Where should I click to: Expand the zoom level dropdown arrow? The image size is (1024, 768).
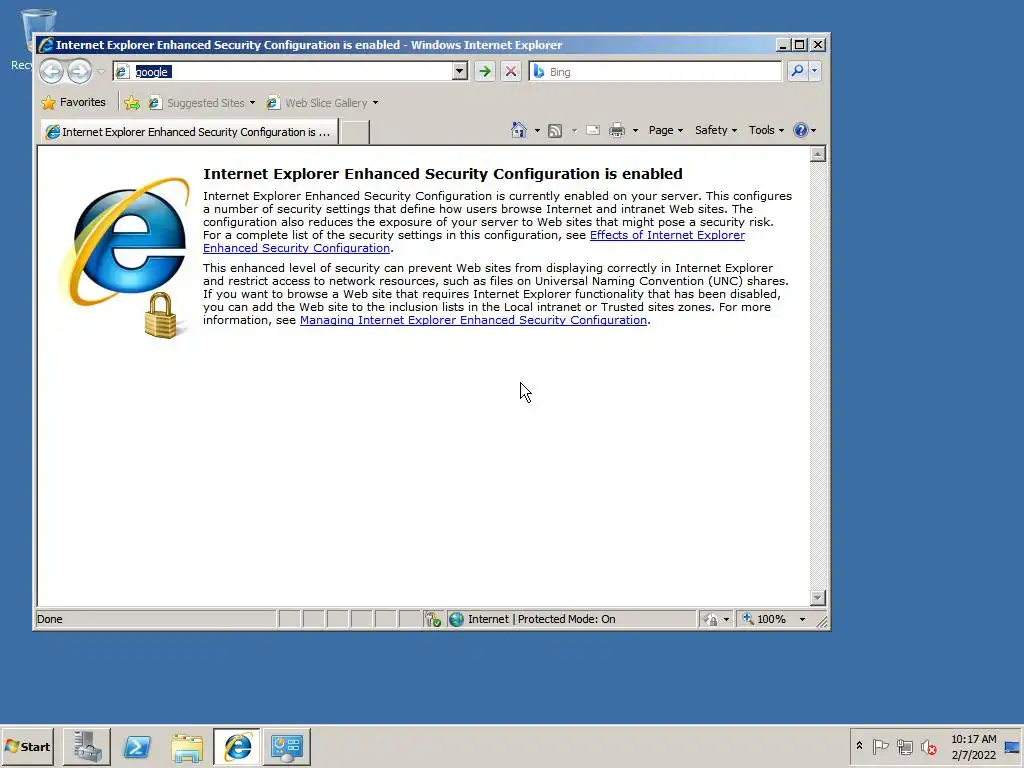click(x=803, y=619)
